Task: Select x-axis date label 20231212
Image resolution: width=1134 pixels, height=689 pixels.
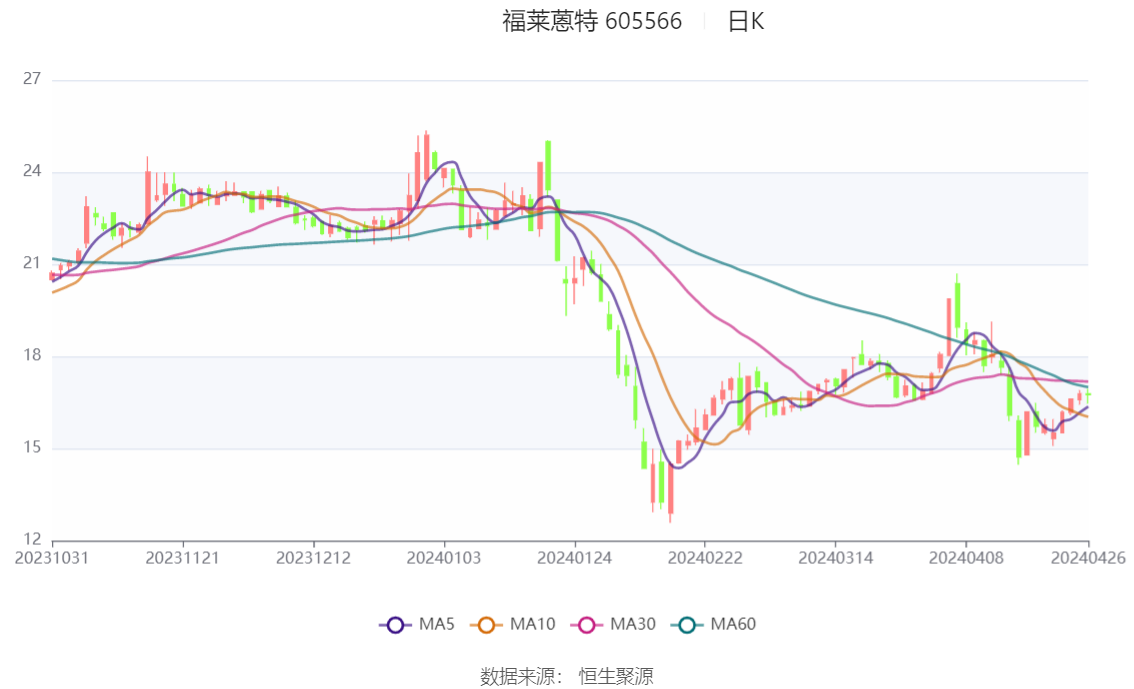Action: [313, 558]
